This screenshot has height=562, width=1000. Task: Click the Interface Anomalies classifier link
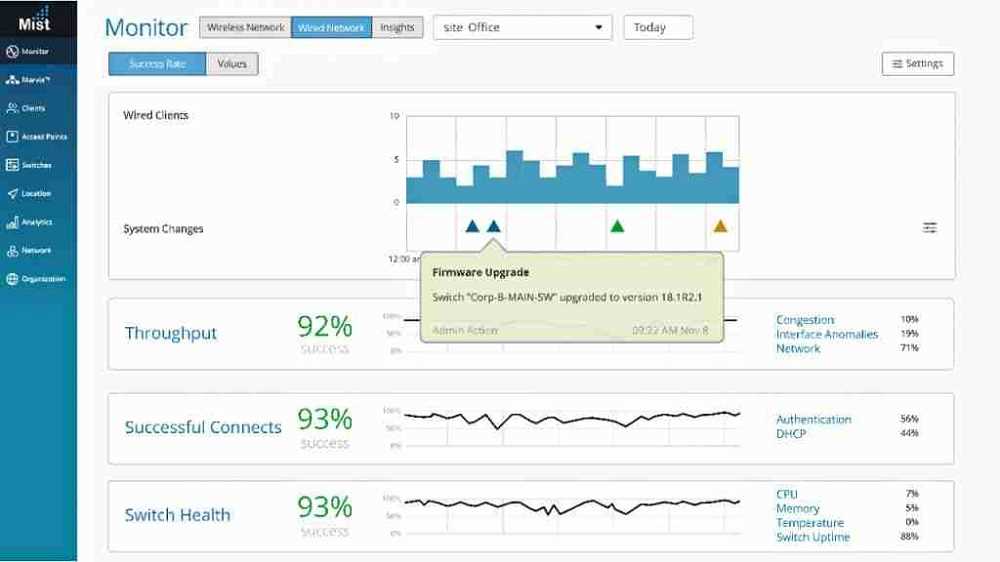(x=826, y=334)
